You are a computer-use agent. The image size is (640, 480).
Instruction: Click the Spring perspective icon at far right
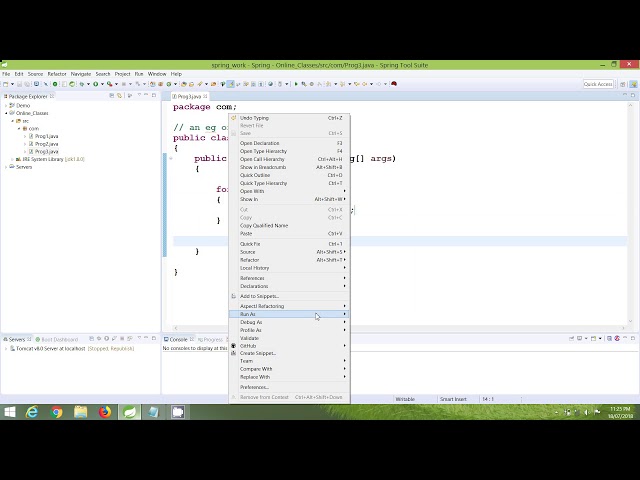(x=633, y=84)
